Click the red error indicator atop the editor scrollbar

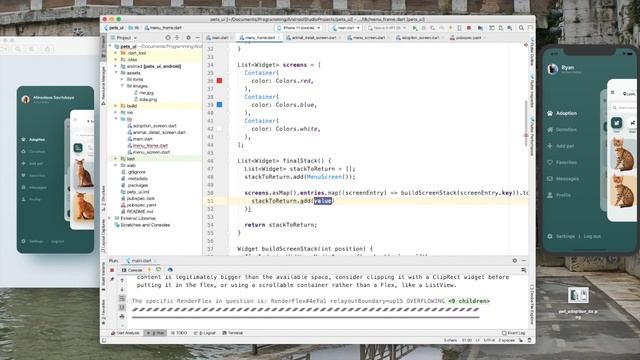(x=526, y=45)
